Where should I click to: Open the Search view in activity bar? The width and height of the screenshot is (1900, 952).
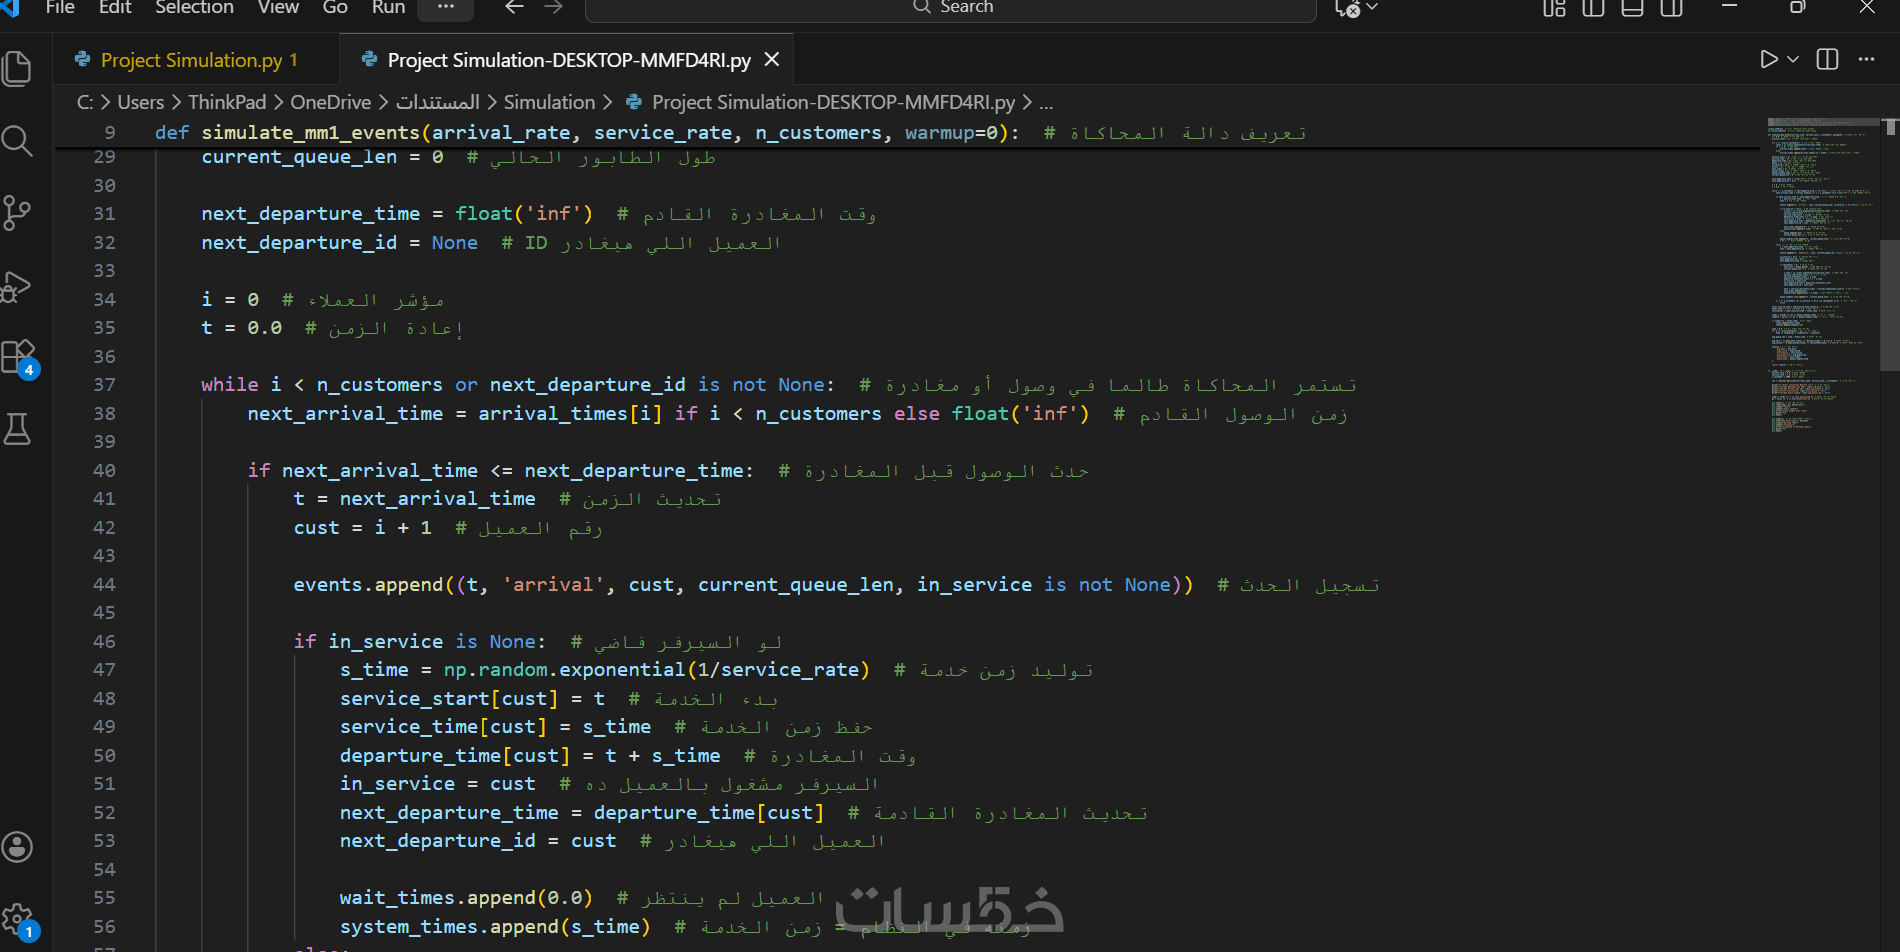pyautogui.click(x=18, y=141)
